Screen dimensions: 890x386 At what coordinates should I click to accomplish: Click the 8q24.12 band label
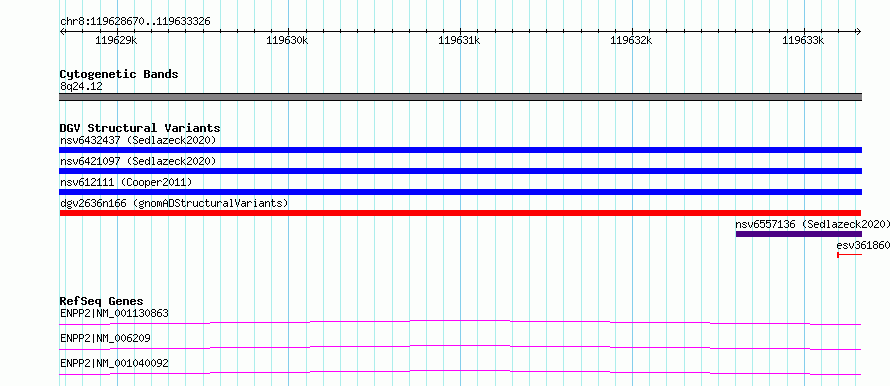click(81, 87)
